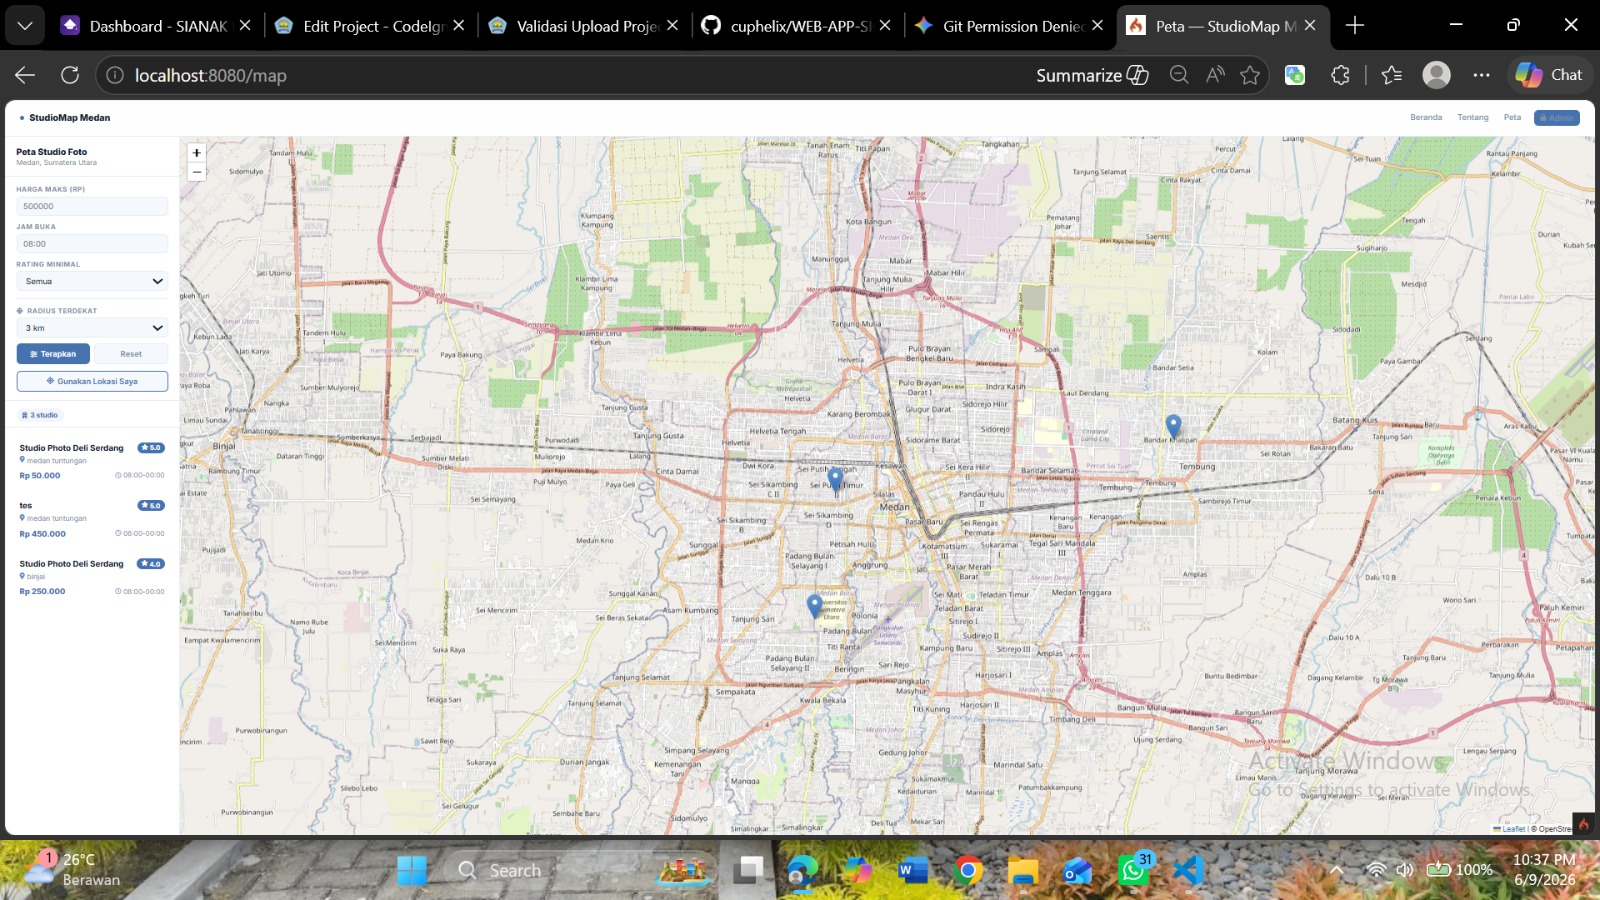
Task: Click the Read aloud icon
Action: [x=1215, y=75]
